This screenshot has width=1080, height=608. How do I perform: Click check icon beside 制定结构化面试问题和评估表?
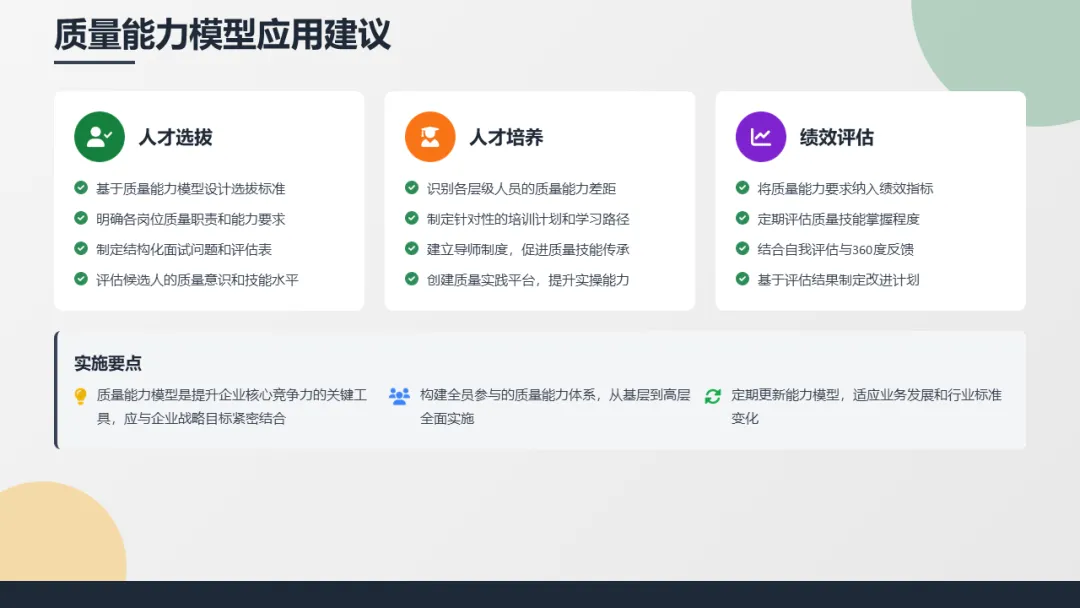81,249
